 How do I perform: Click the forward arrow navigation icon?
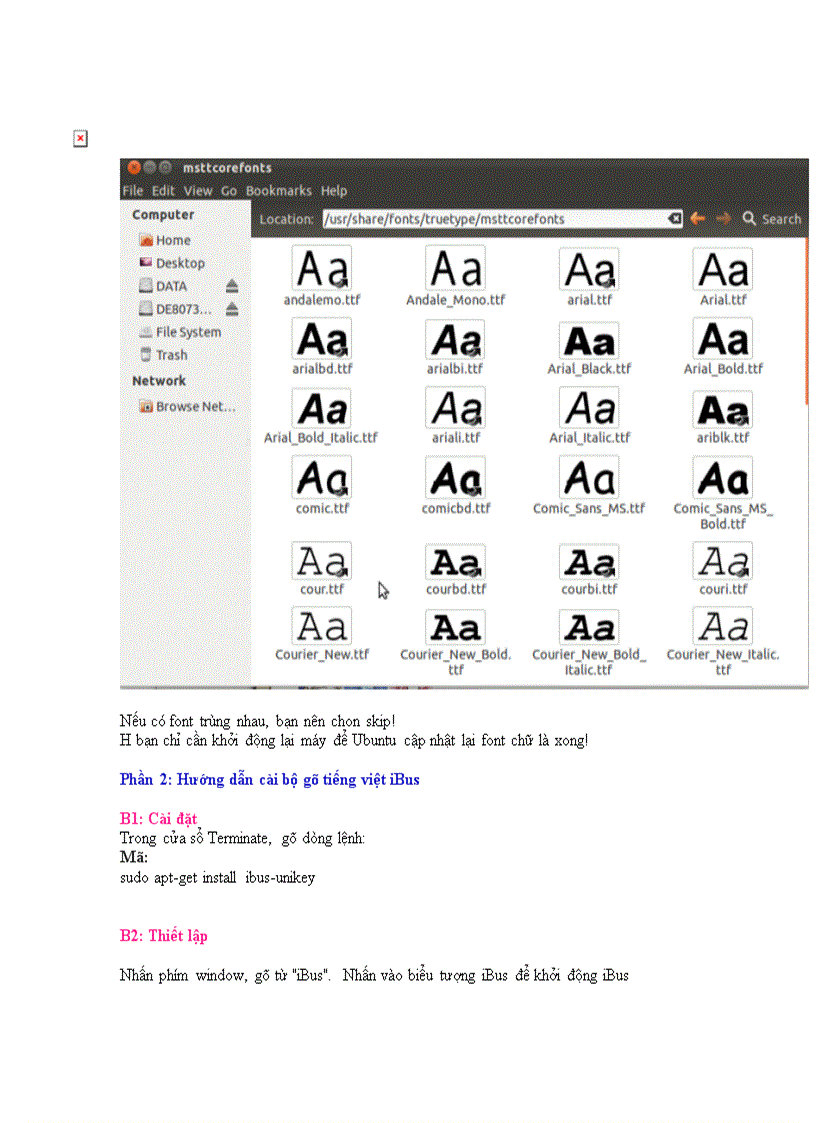click(x=722, y=218)
